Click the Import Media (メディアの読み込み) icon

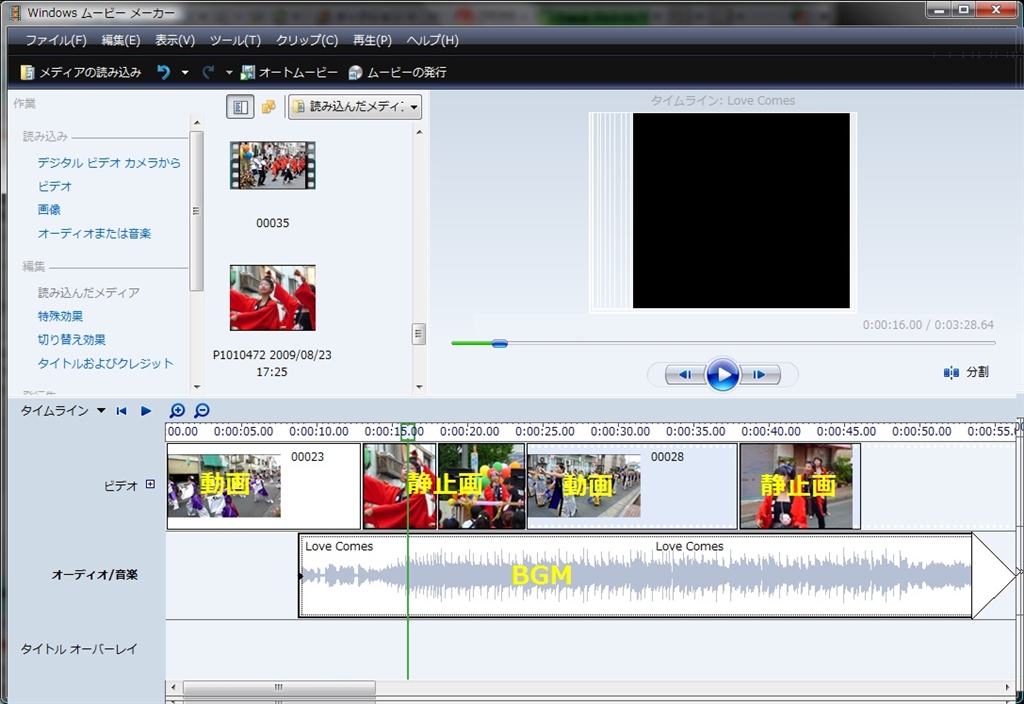pos(27,72)
